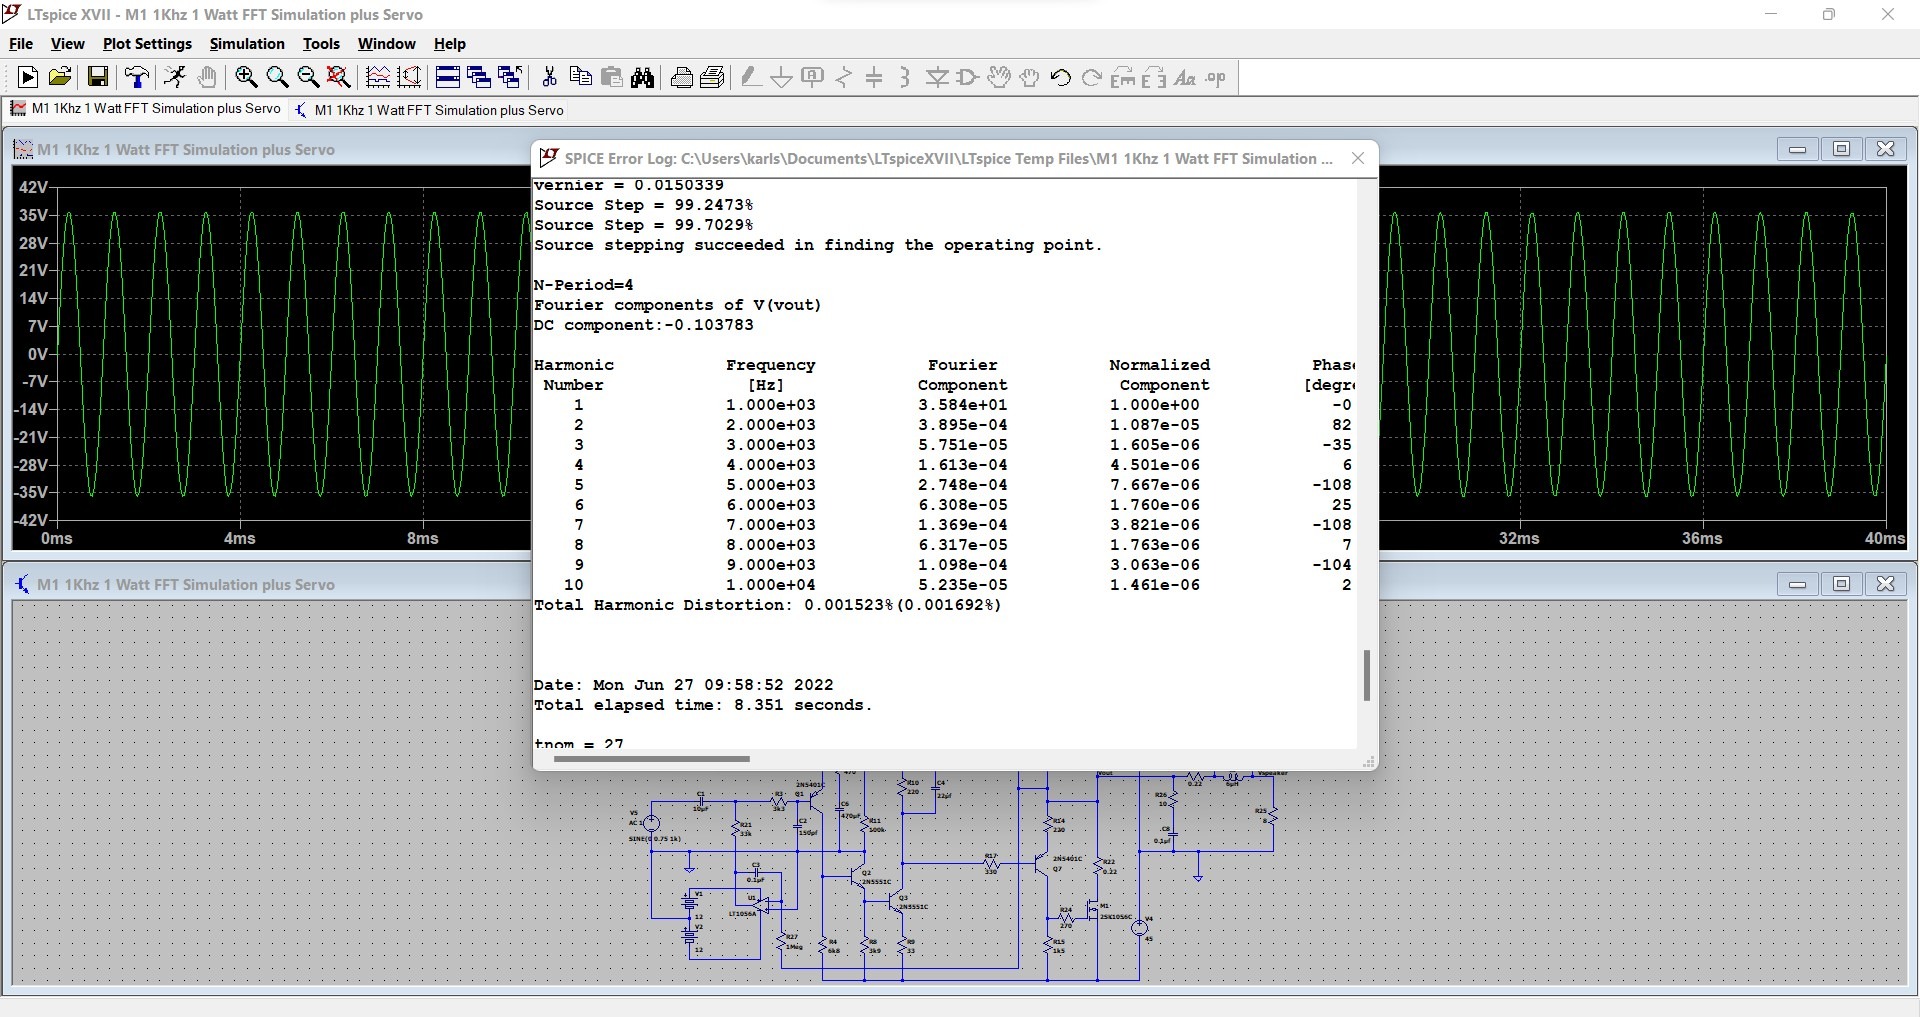The height and width of the screenshot is (1017, 1920).
Task: Minimize the waveform plot child window
Action: coord(1797,149)
